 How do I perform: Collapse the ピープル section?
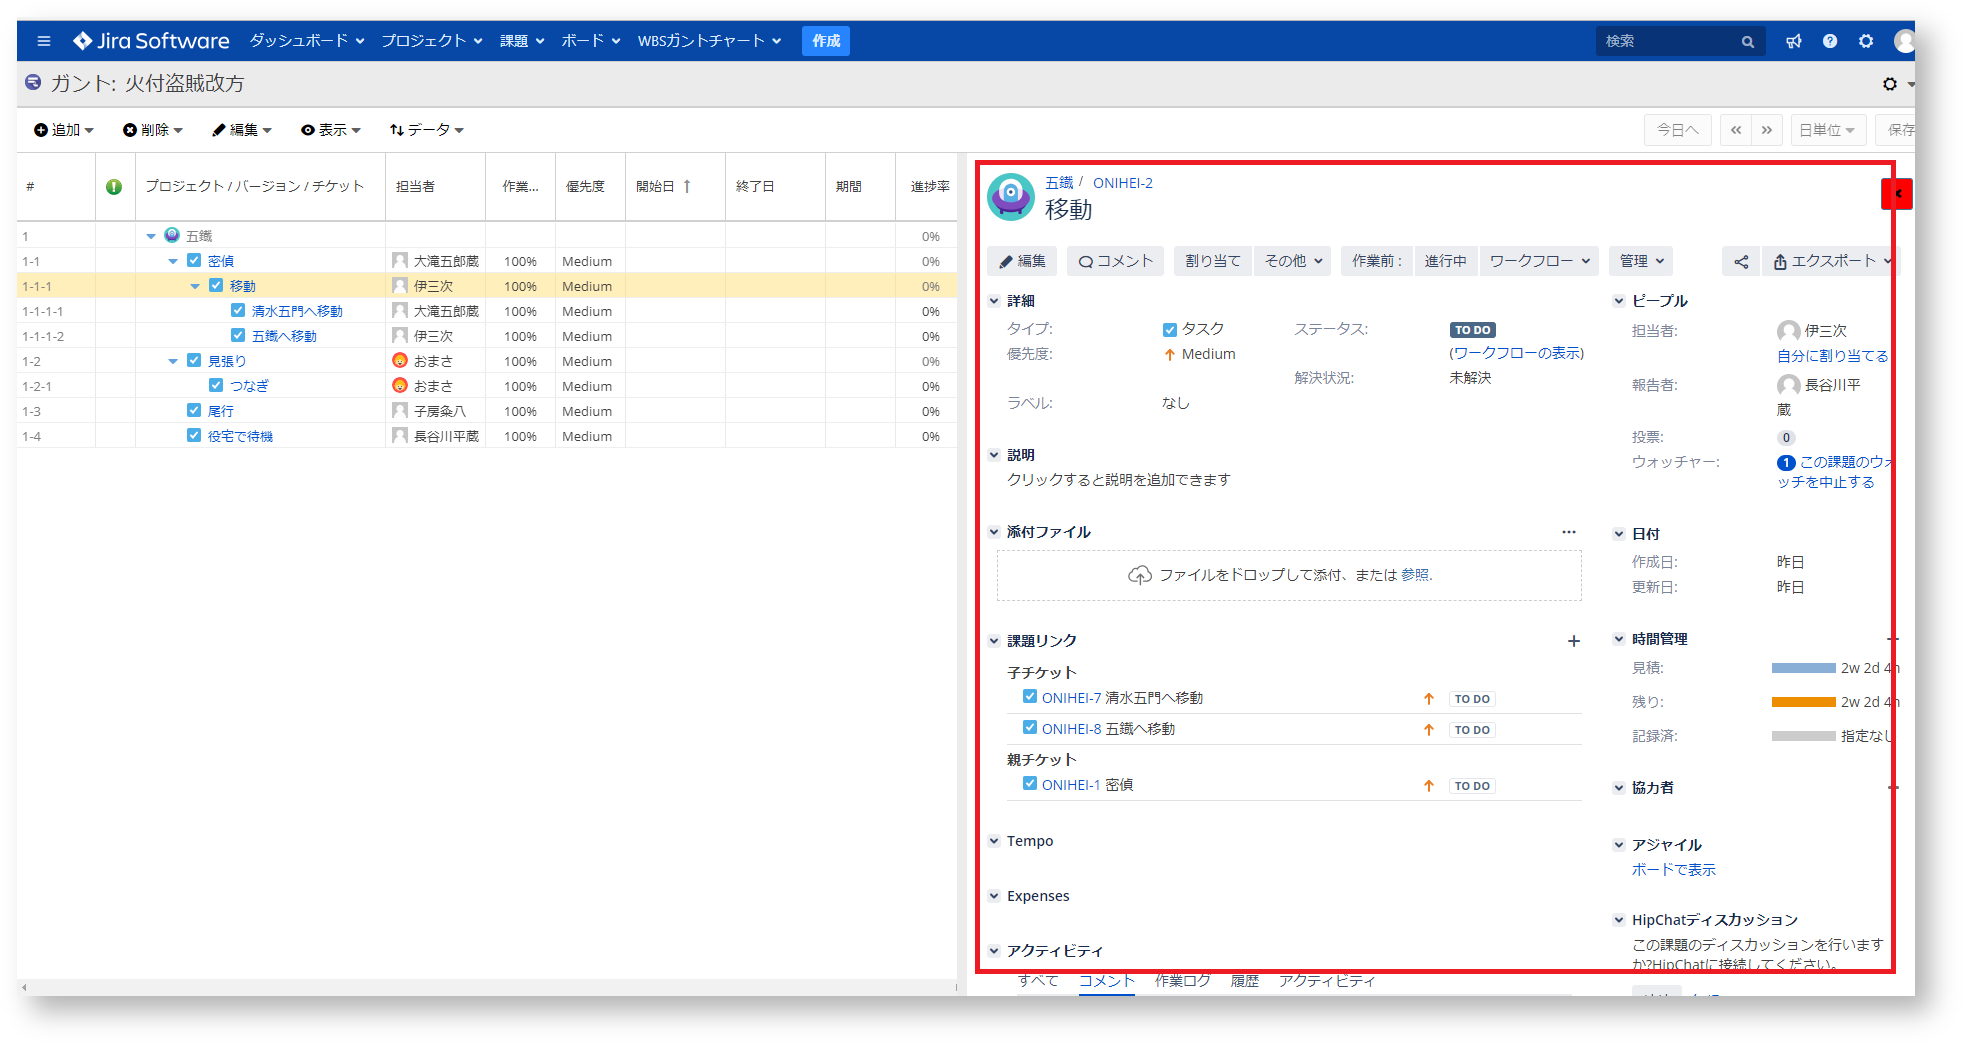click(x=1619, y=301)
